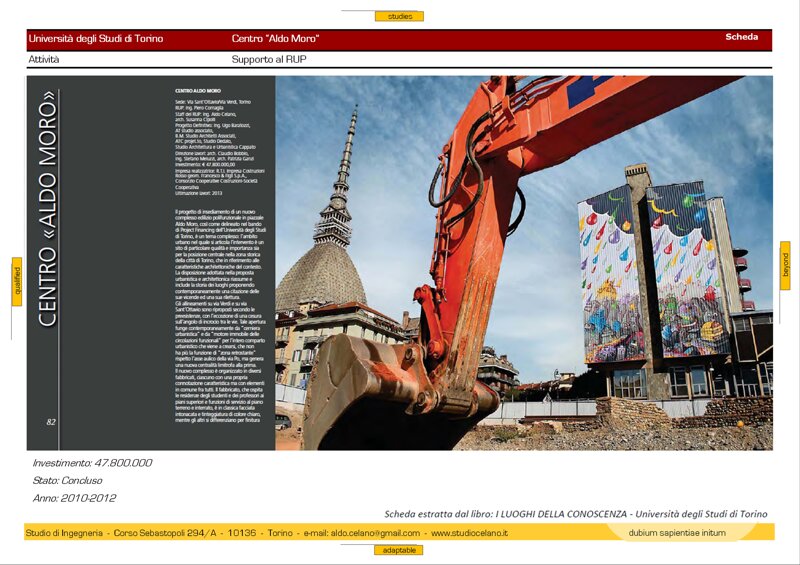Screen dimensions: 800x565
Task: Select the "Supporto al RUP" text
Action: tap(269, 59)
